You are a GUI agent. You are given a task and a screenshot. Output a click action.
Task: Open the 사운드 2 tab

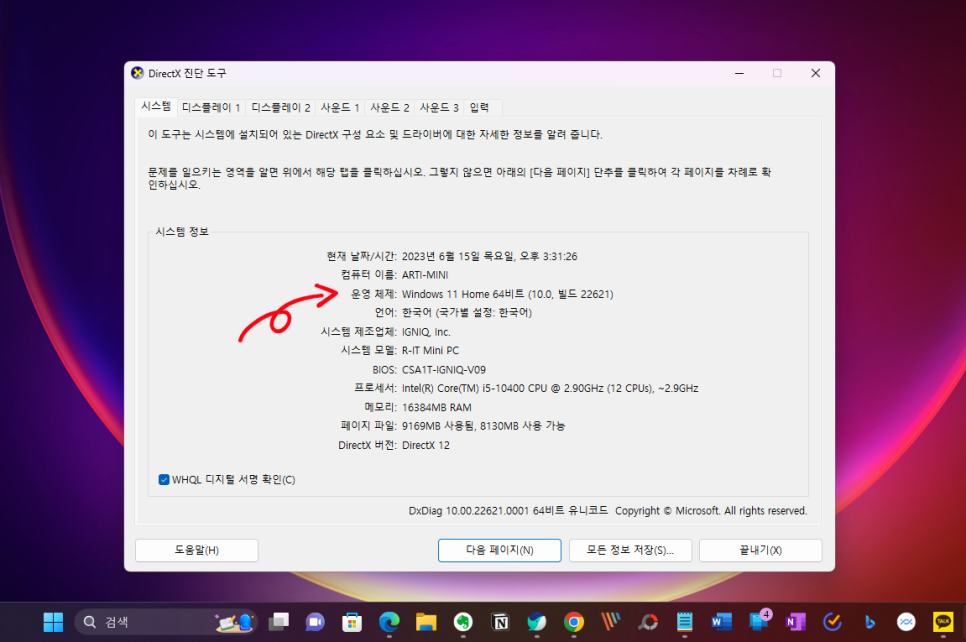(390, 108)
